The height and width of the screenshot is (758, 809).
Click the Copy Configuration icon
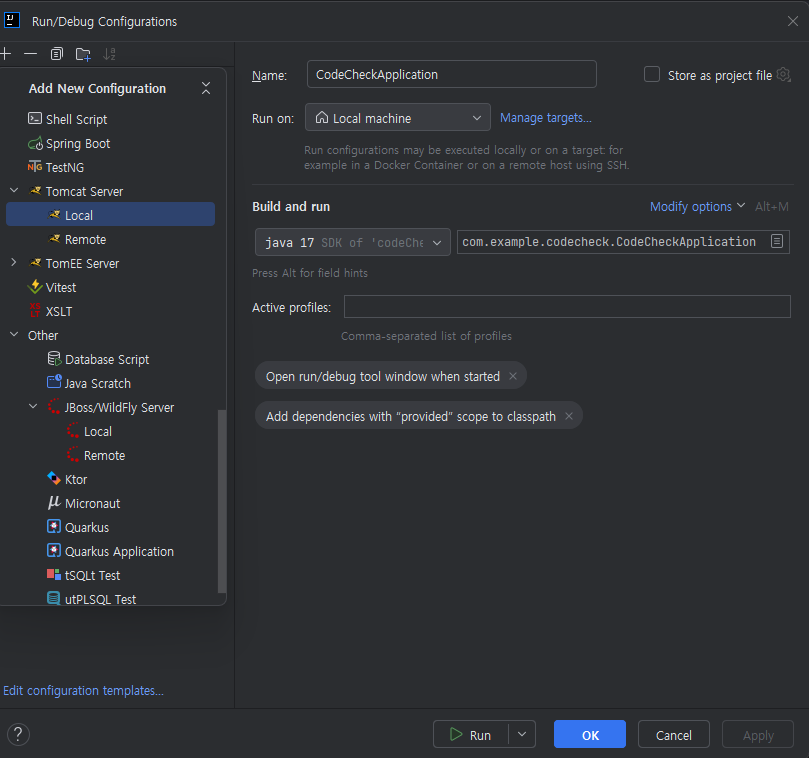[57, 54]
